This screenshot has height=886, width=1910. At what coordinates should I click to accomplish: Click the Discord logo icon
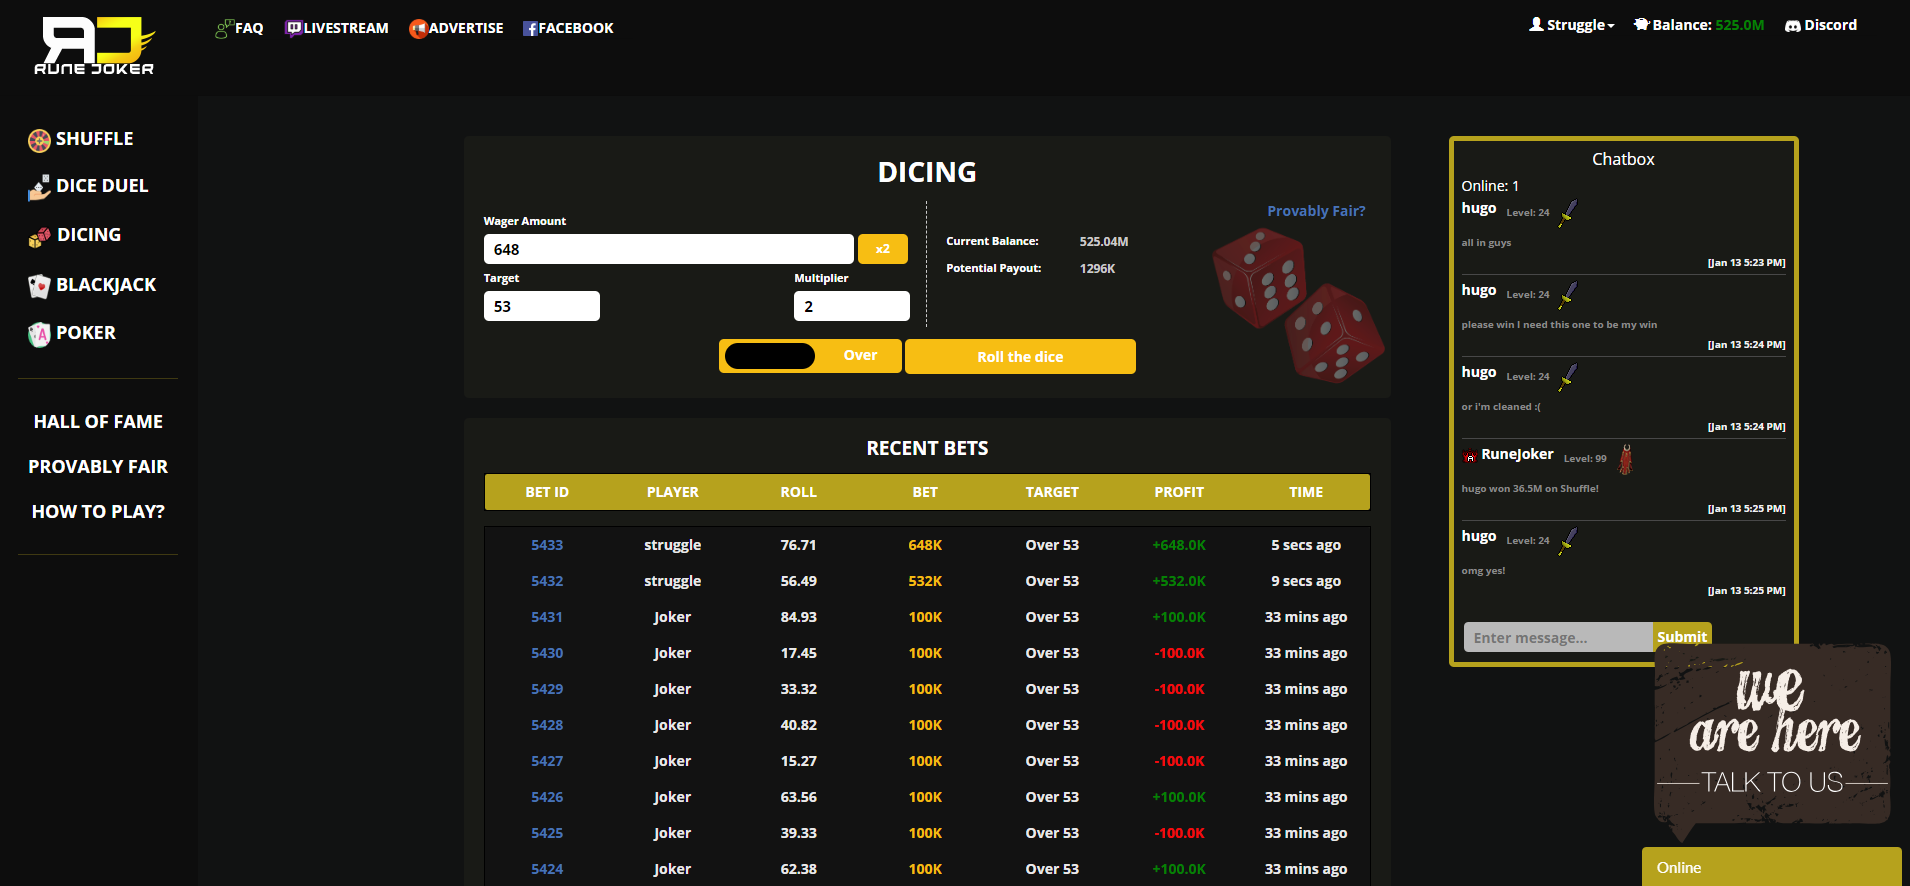click(x=1793, y=26)
